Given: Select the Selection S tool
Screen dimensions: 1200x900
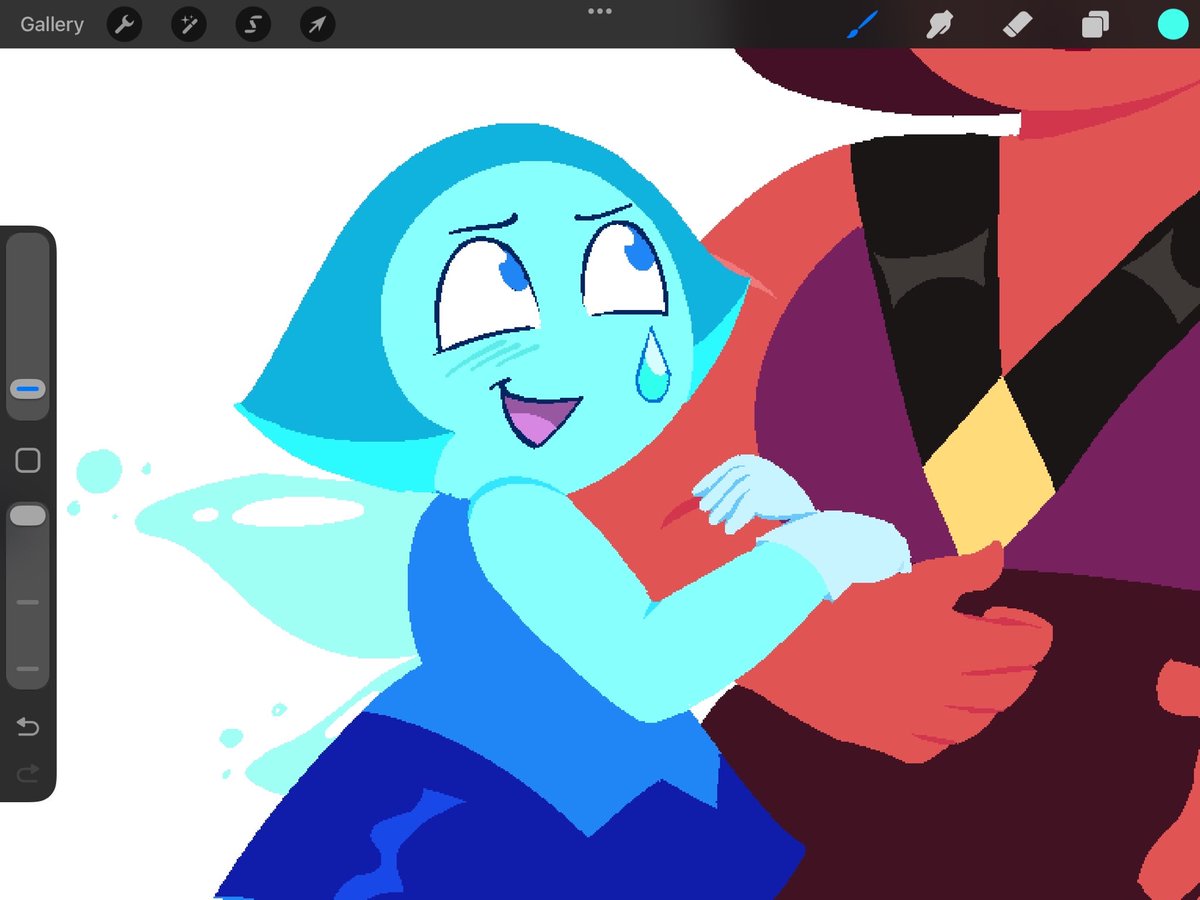Looking at the screenshot, I should (x=253, y=24).
